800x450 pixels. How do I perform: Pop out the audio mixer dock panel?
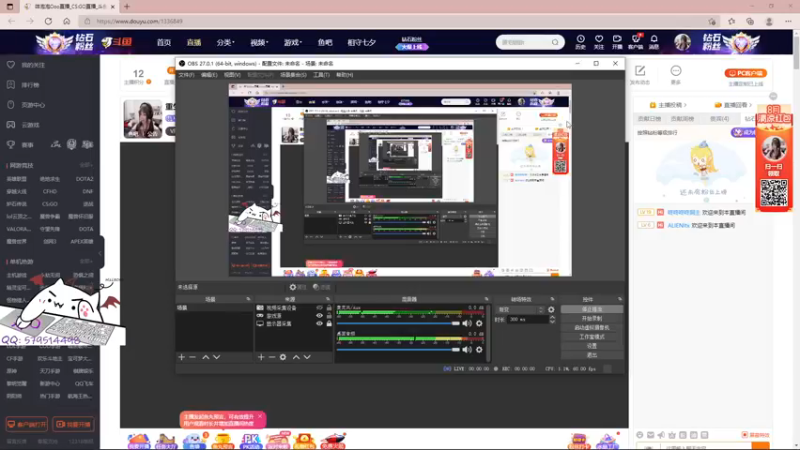486,299
